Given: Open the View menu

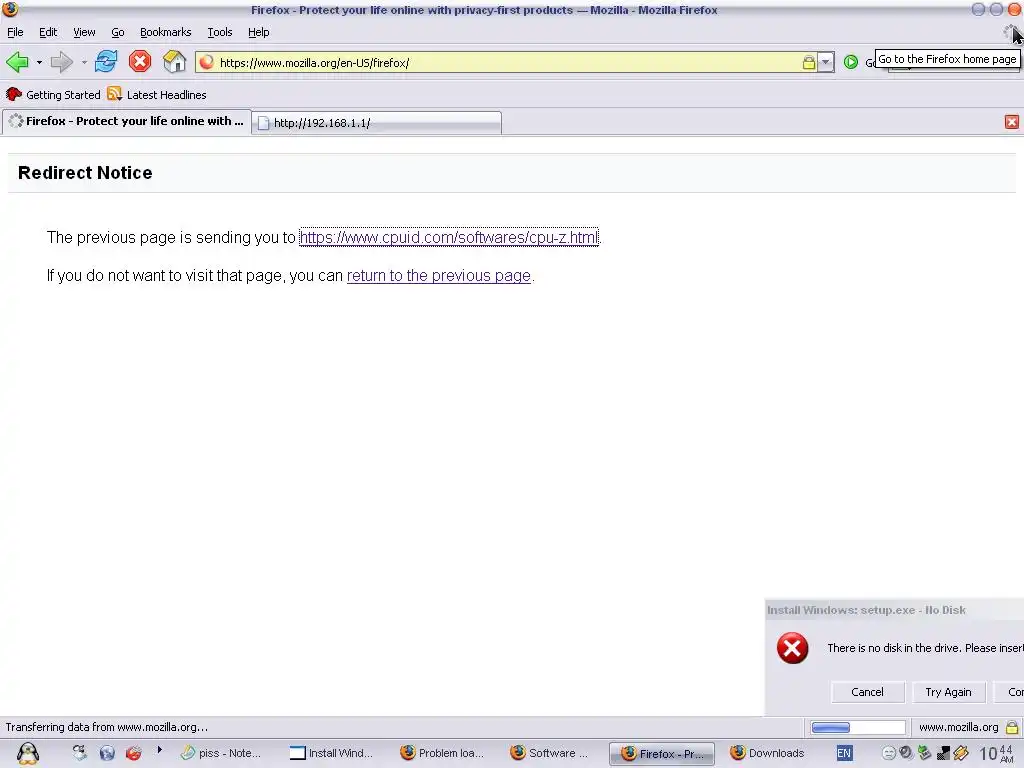Looking at the screenshot, I should click(x=84, y=32).
